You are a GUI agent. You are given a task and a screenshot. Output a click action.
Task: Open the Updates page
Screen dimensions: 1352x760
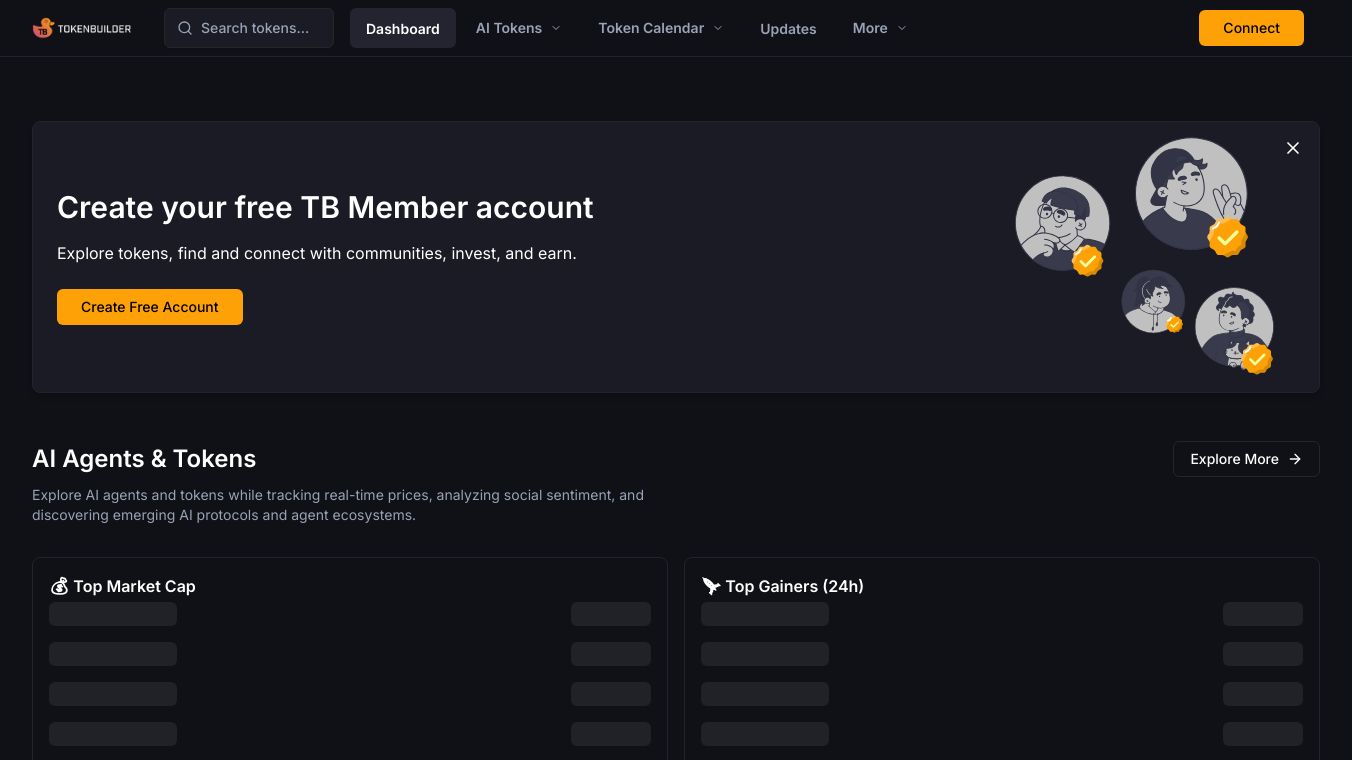pyautogui.click(x=788, y=28)
